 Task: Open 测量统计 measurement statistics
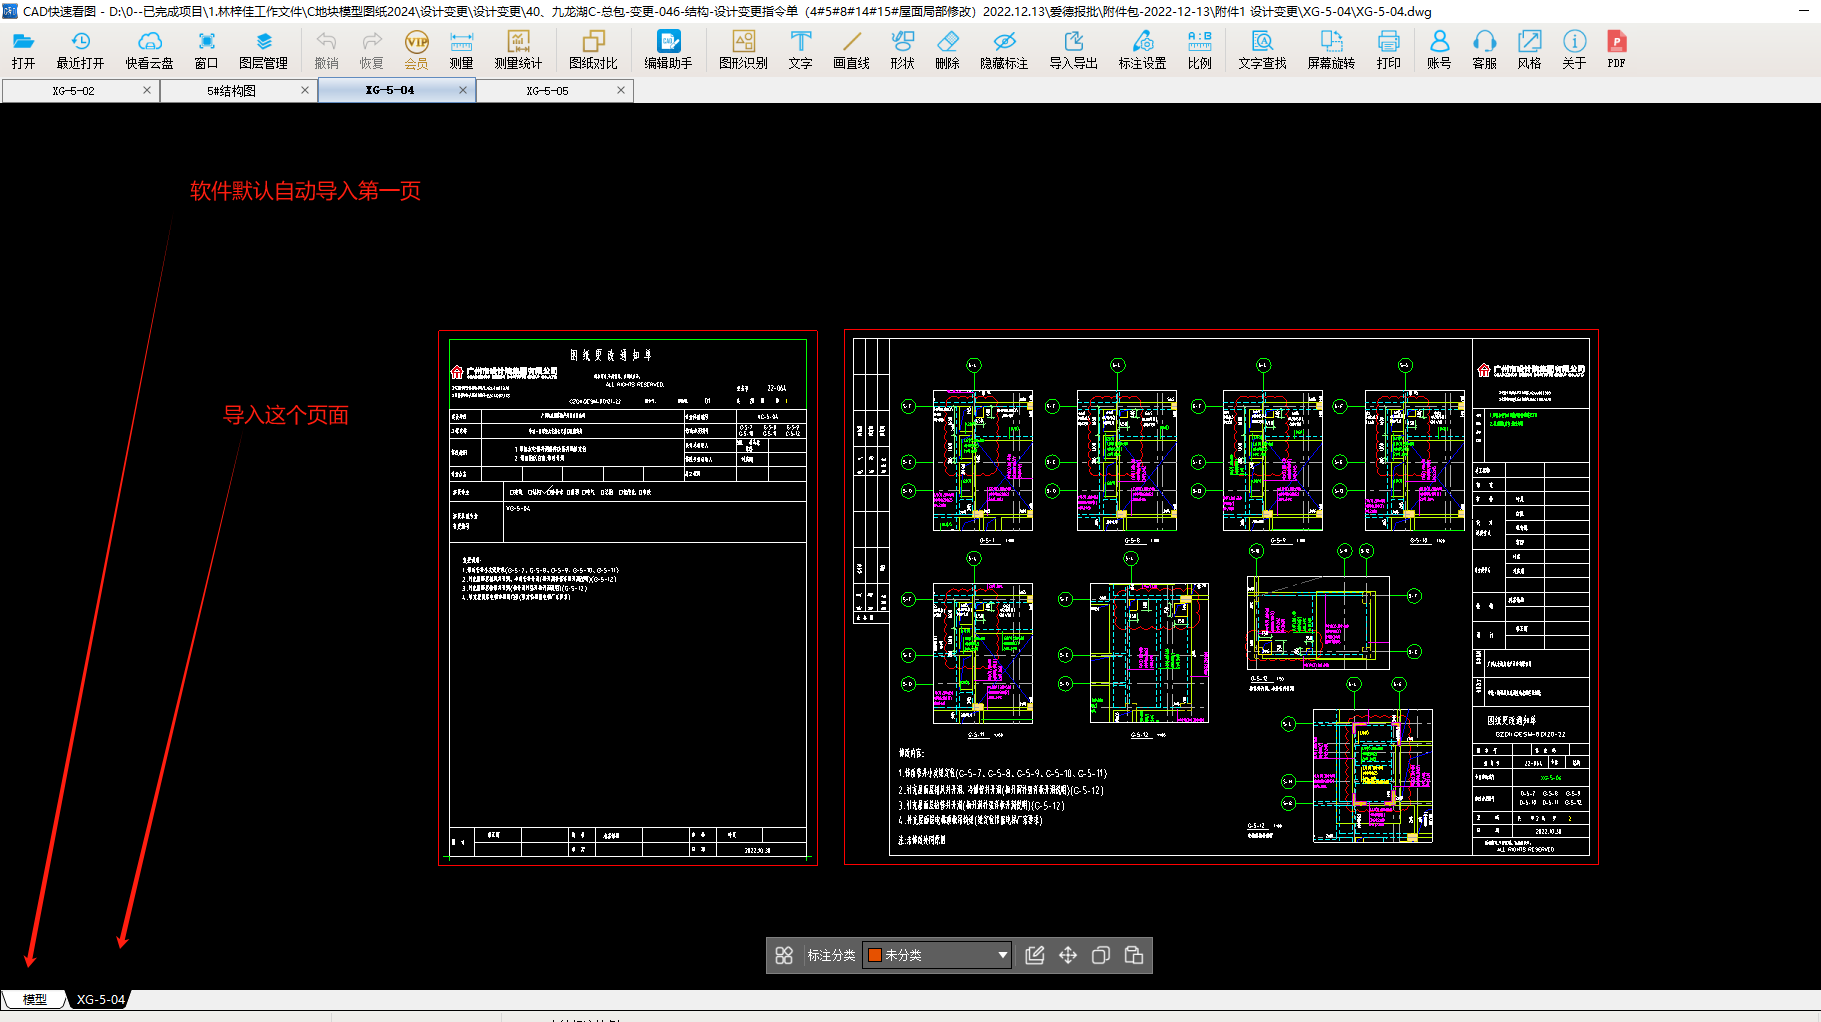[518, 49]
